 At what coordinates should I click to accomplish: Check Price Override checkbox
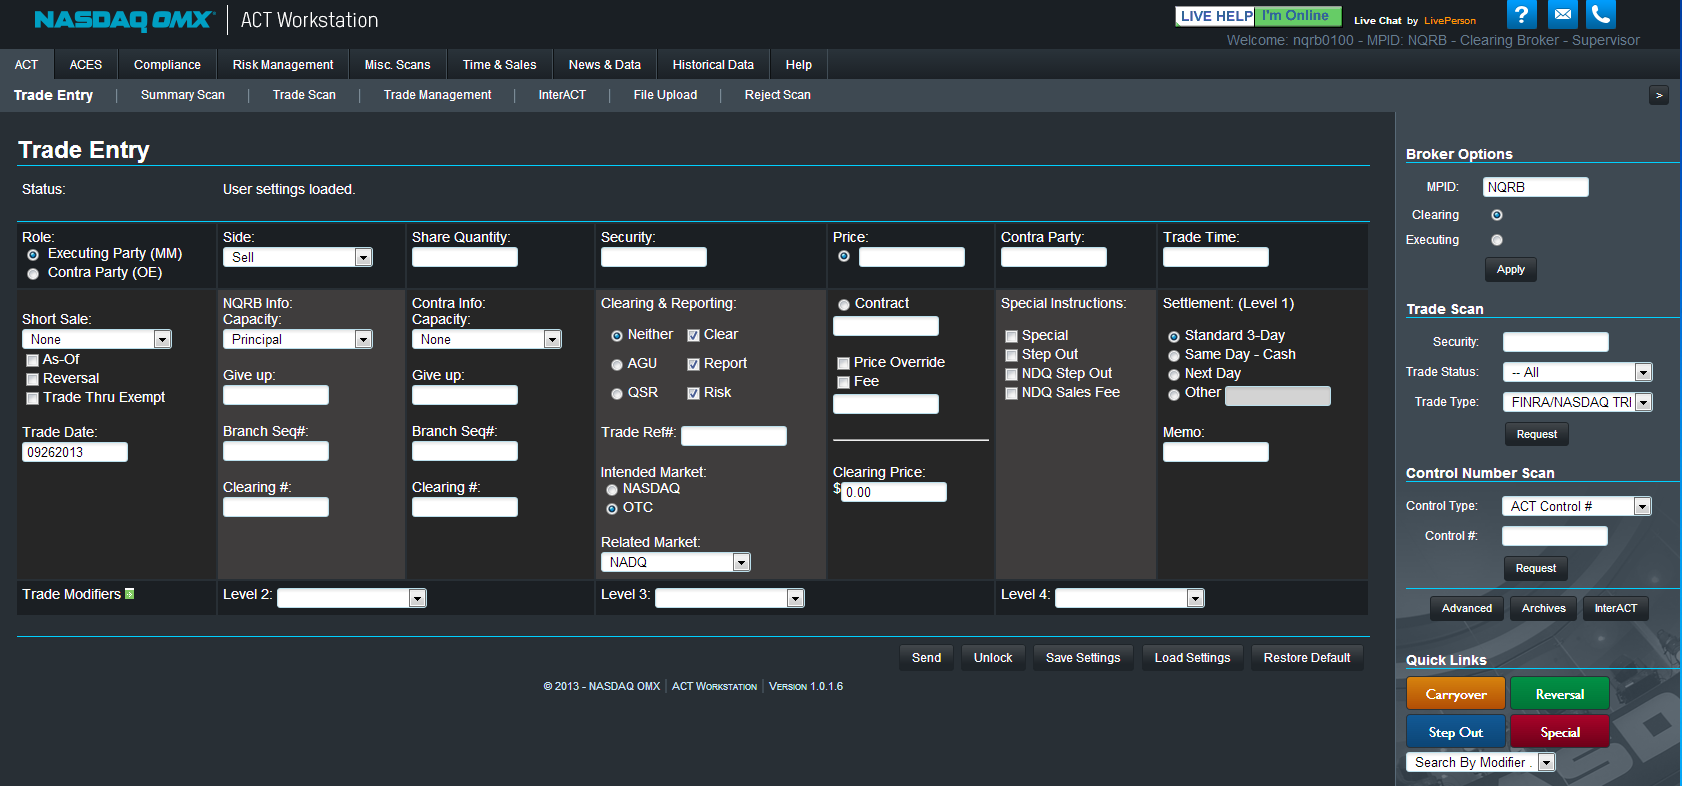click(843, 363)
